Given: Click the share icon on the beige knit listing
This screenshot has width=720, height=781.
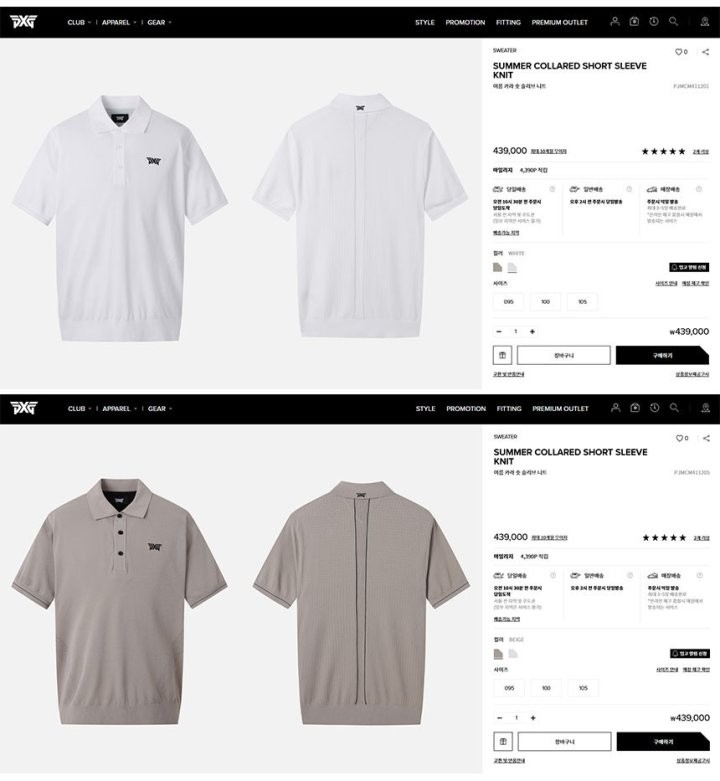Looking at the screenshot, I should pos(706,438).
